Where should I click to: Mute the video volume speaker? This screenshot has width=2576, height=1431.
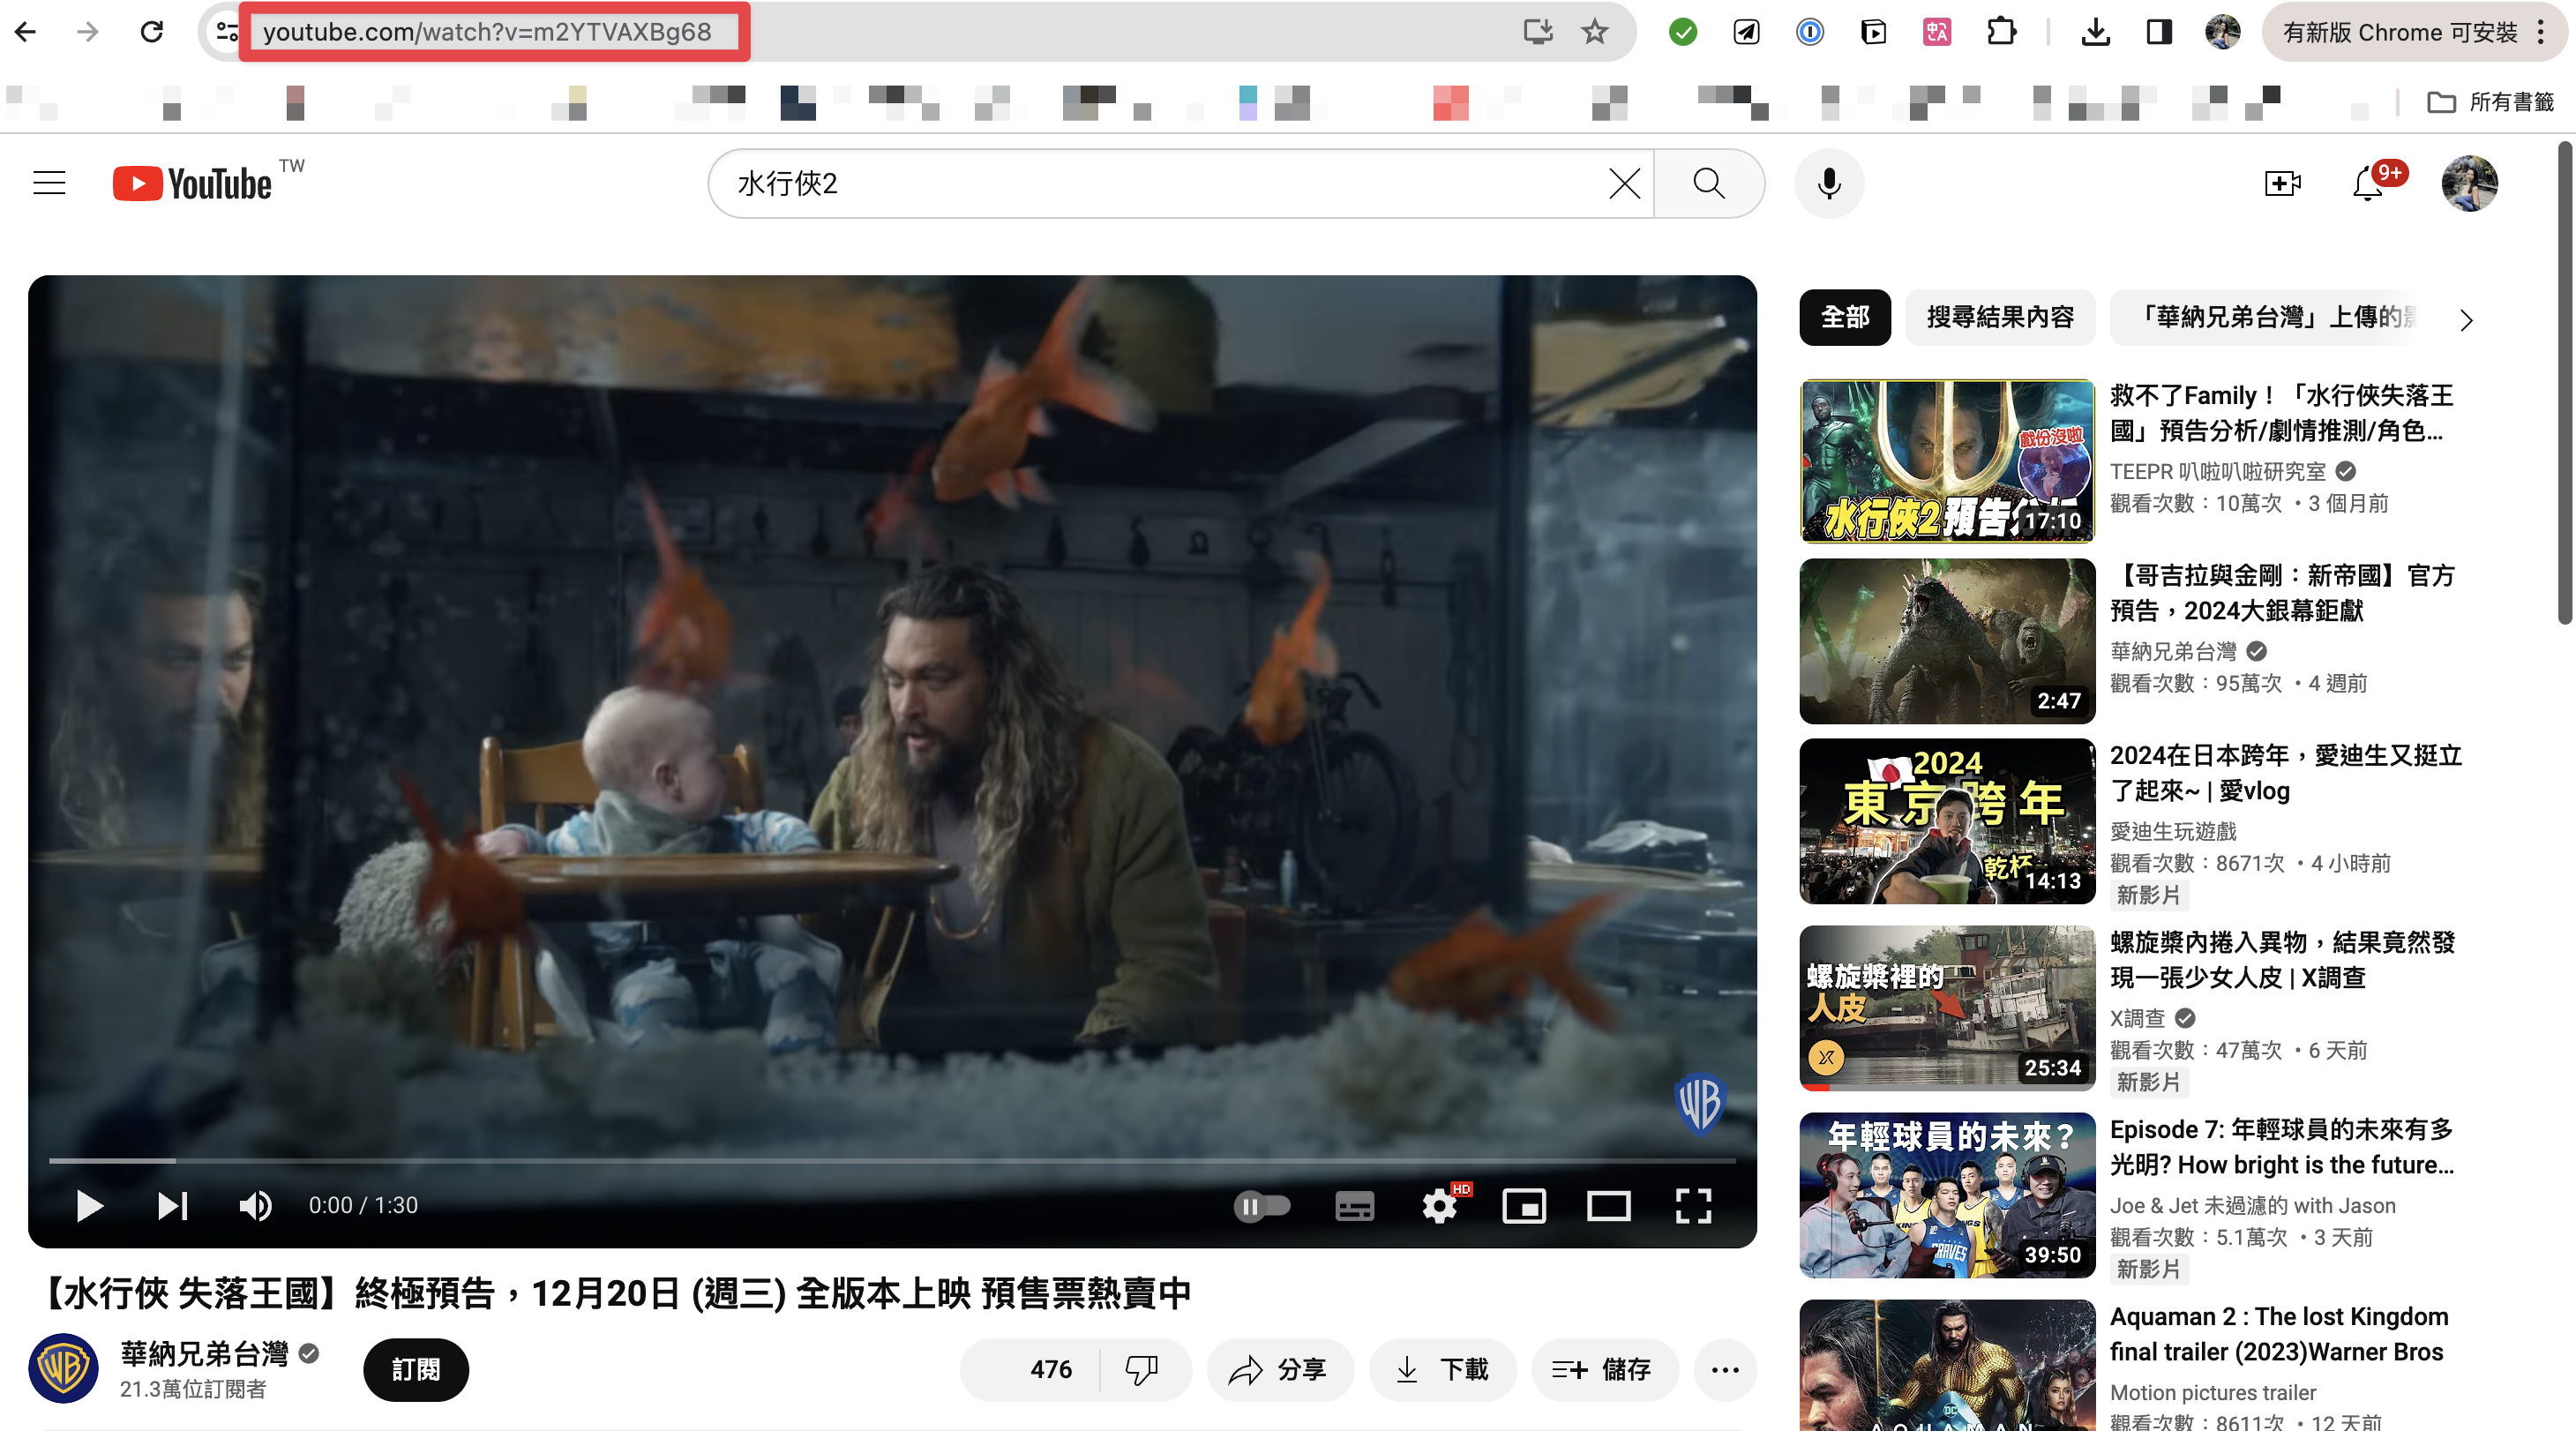click(x=255, y=1206)
